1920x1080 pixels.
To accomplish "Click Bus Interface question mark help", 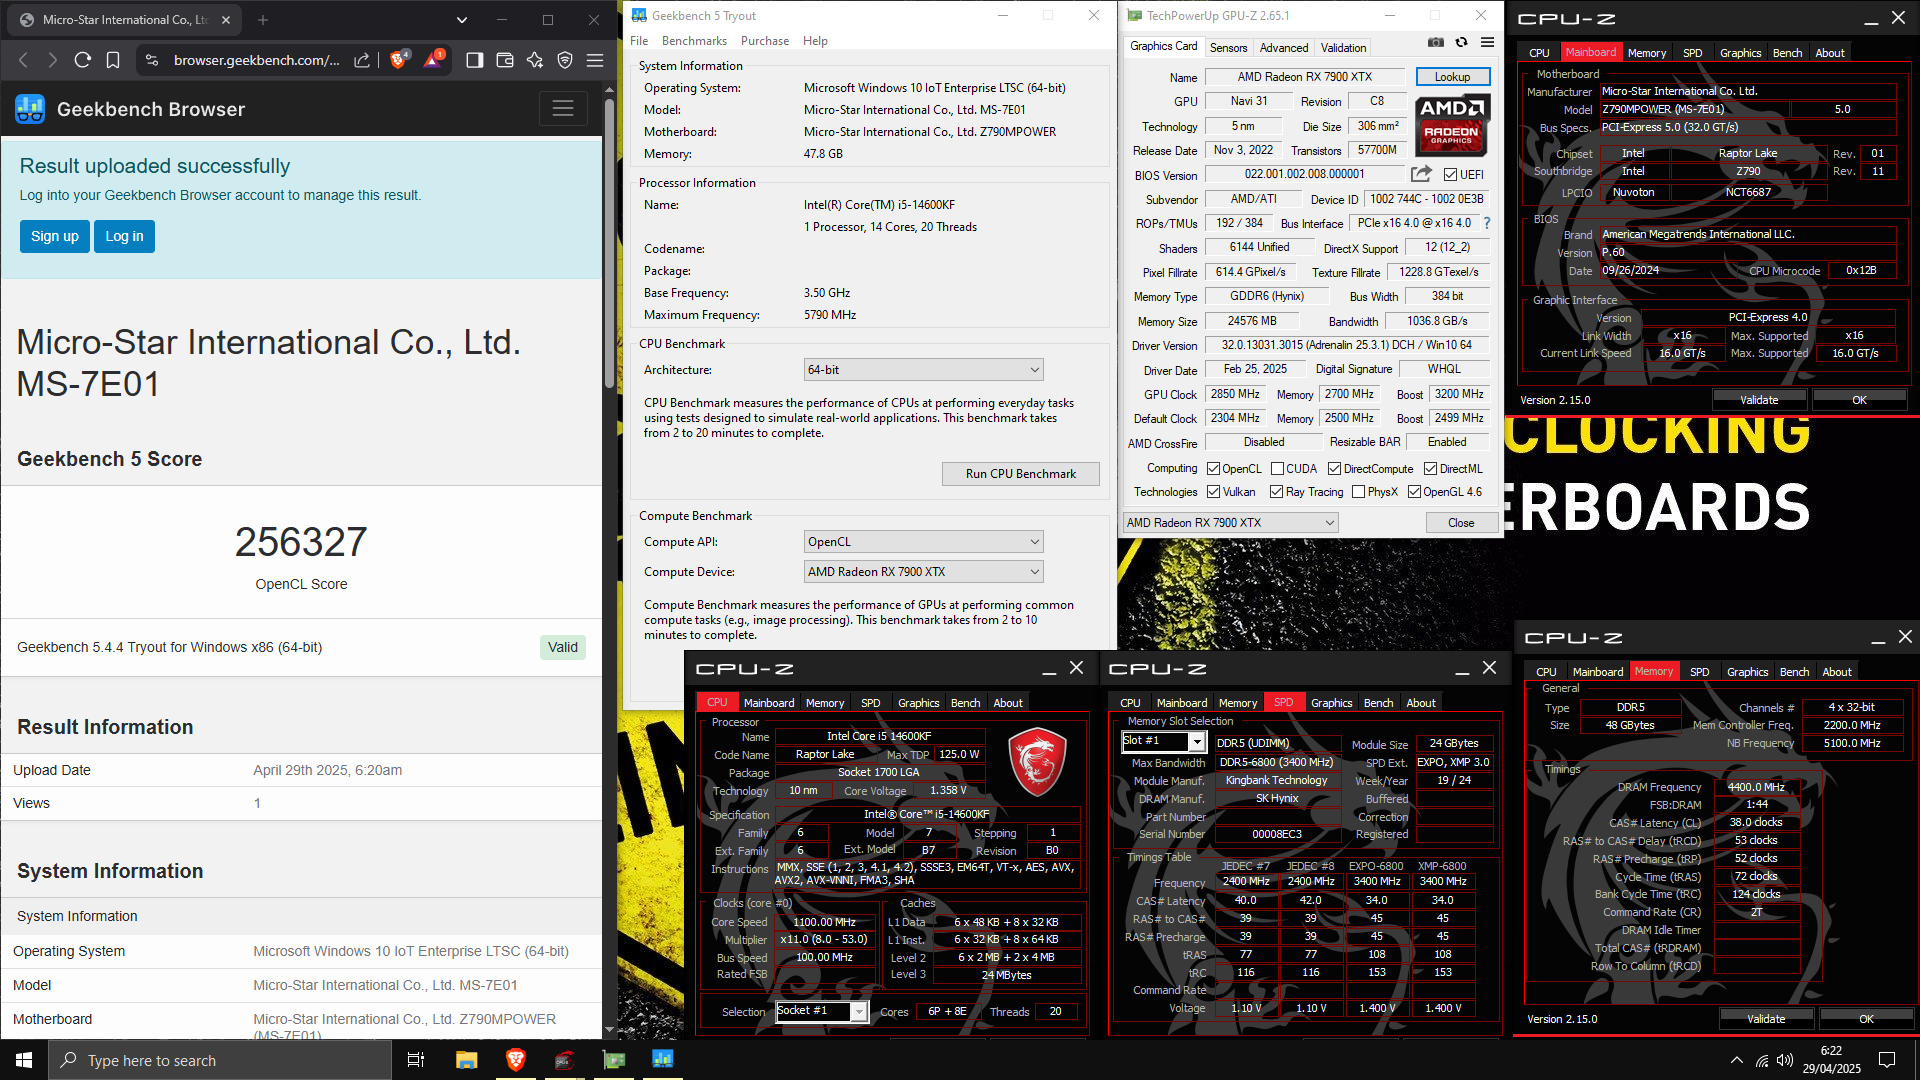I will (1487, 223).
